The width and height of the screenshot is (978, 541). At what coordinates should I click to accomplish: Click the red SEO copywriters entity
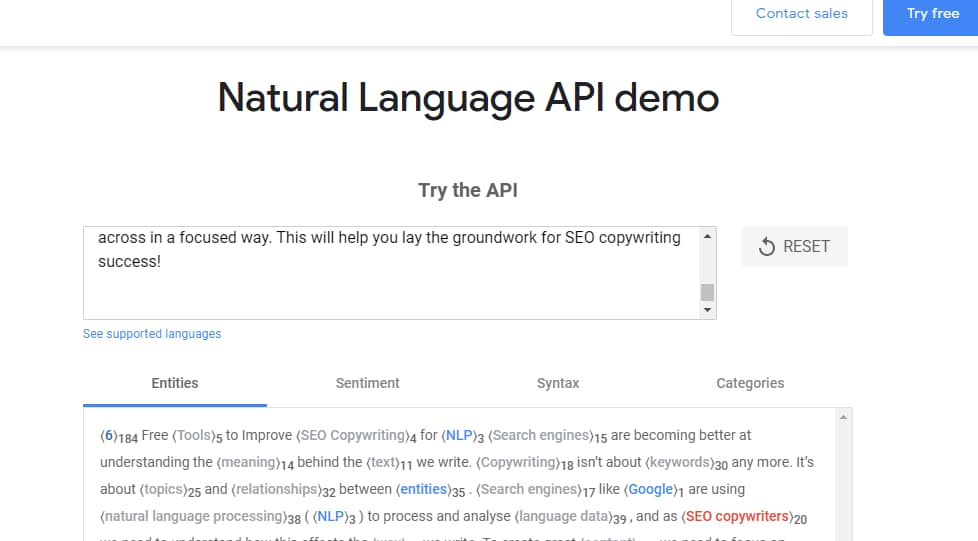735,517
